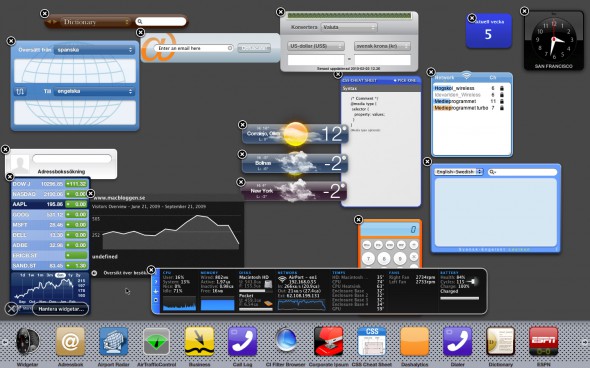Show more widgets using the bar's right arrow
Image resolution: width=590 pixels, height=368 pixels.
point(585,342)
